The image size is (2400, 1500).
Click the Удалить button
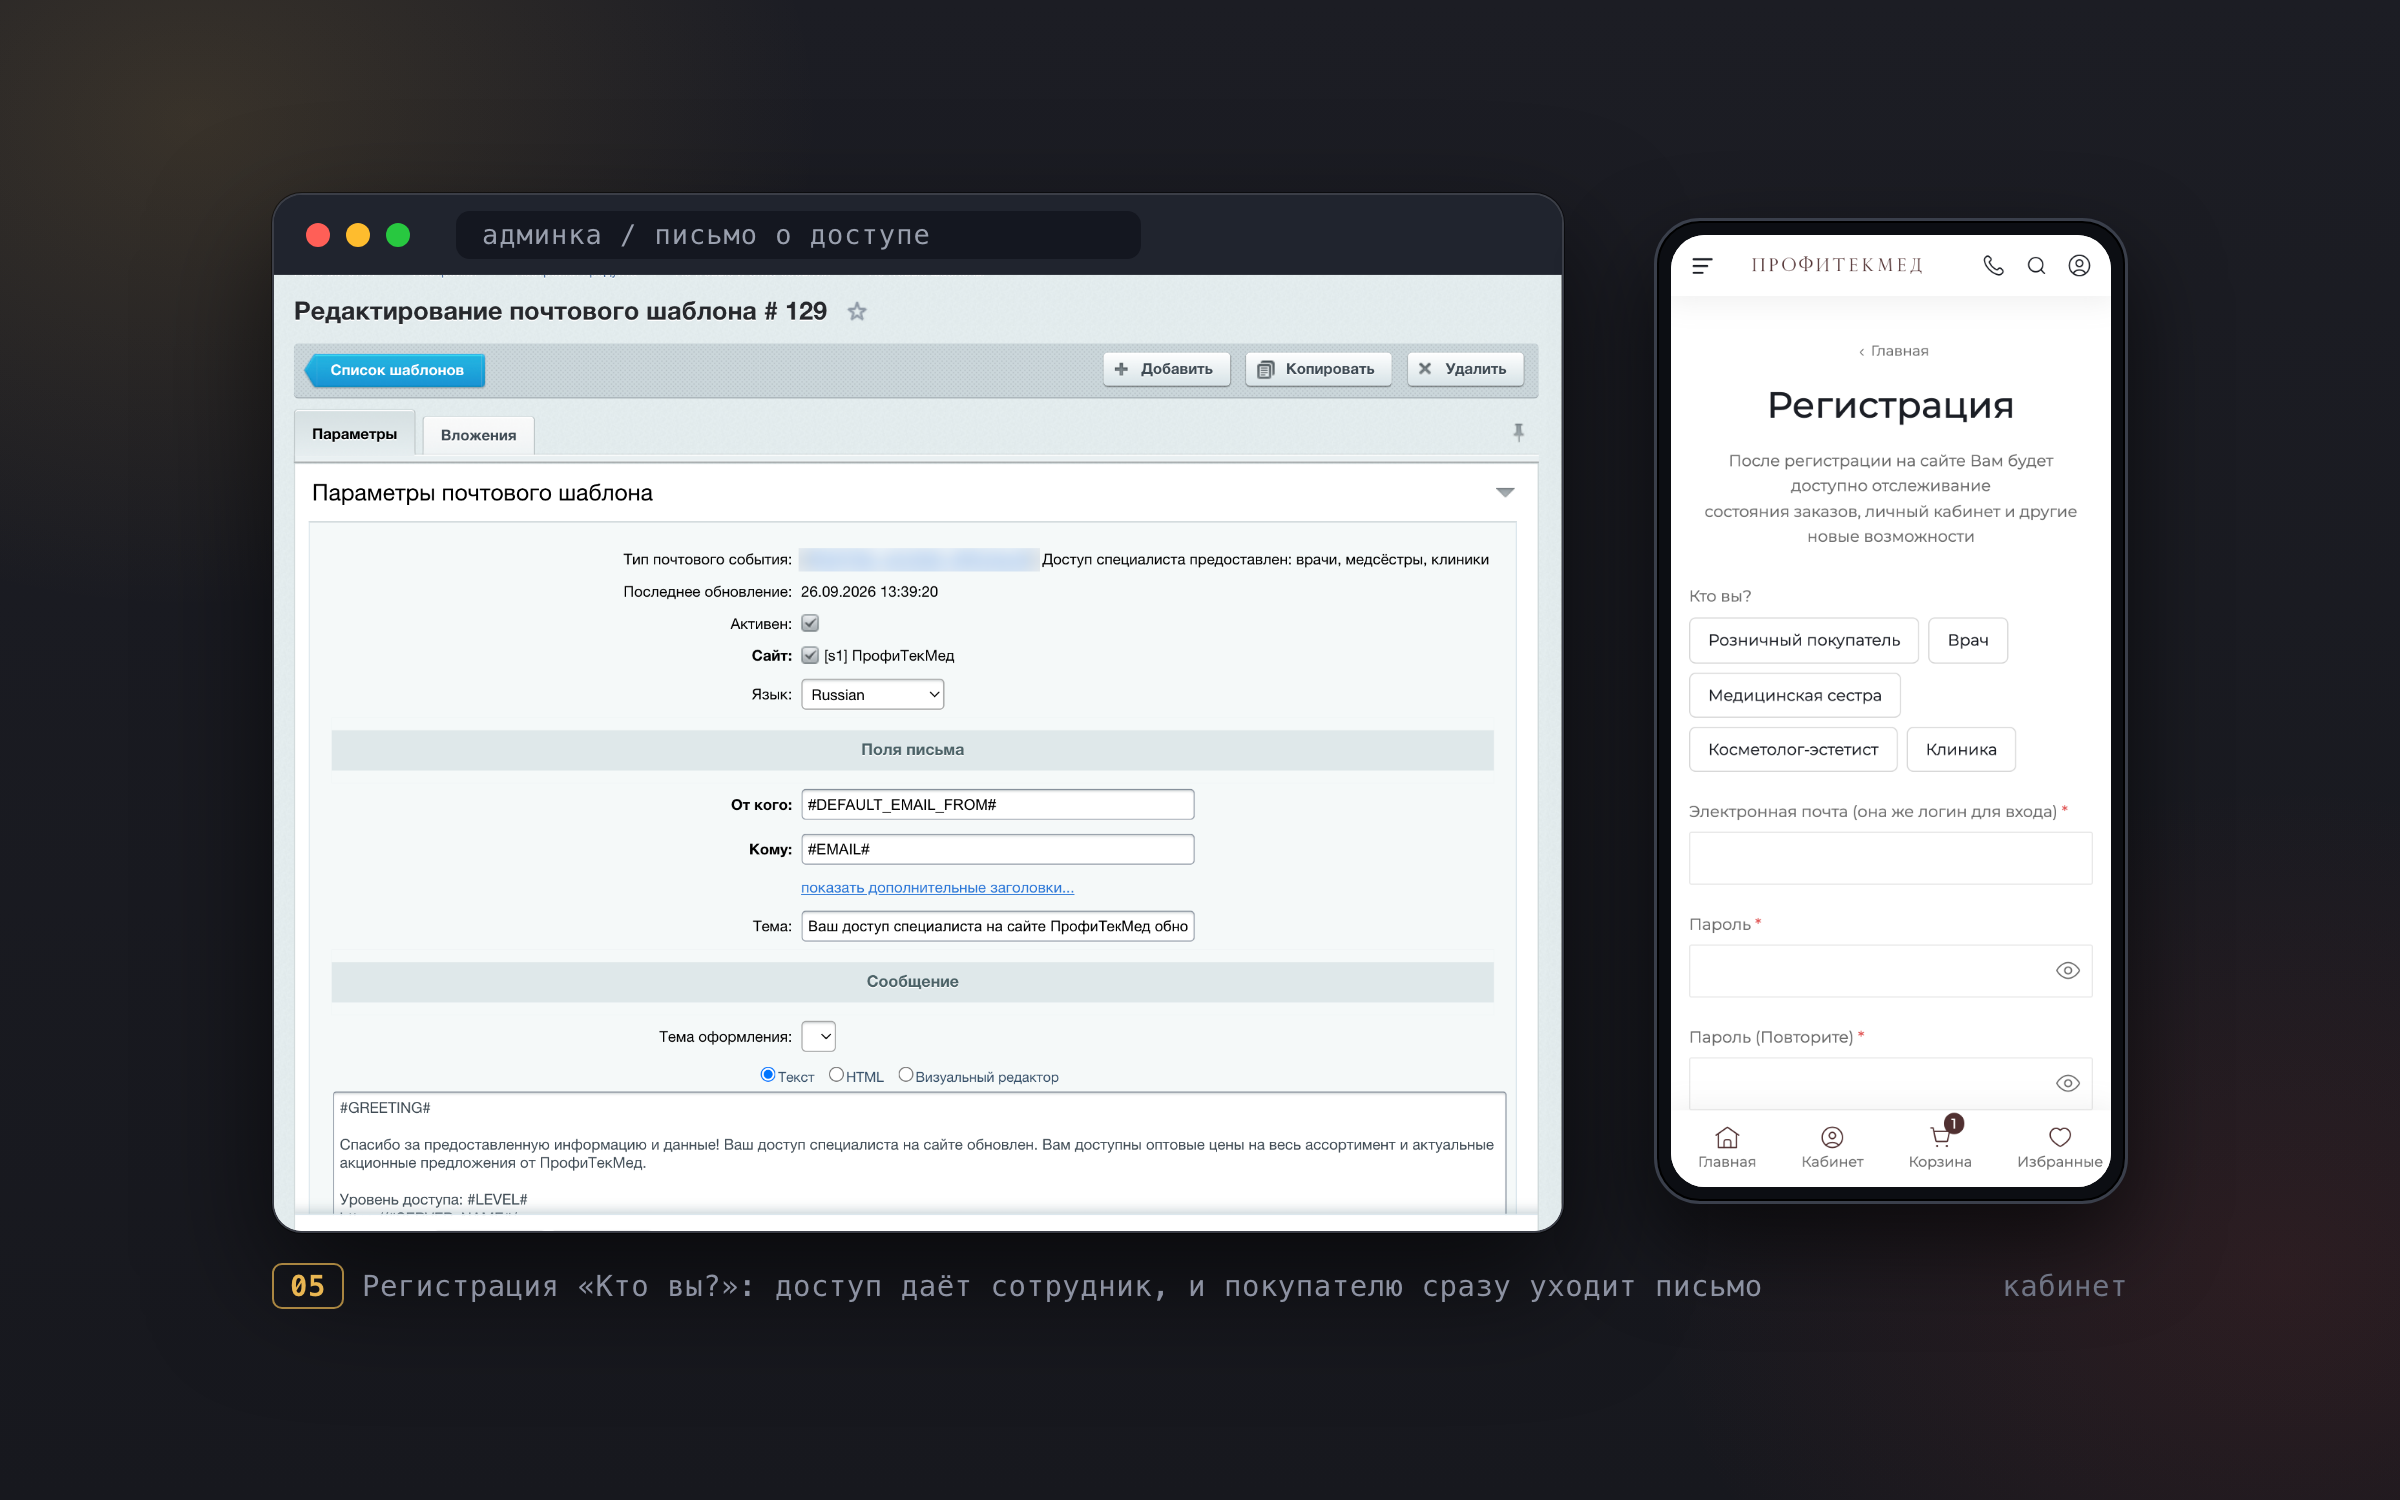click(1465, 369)
